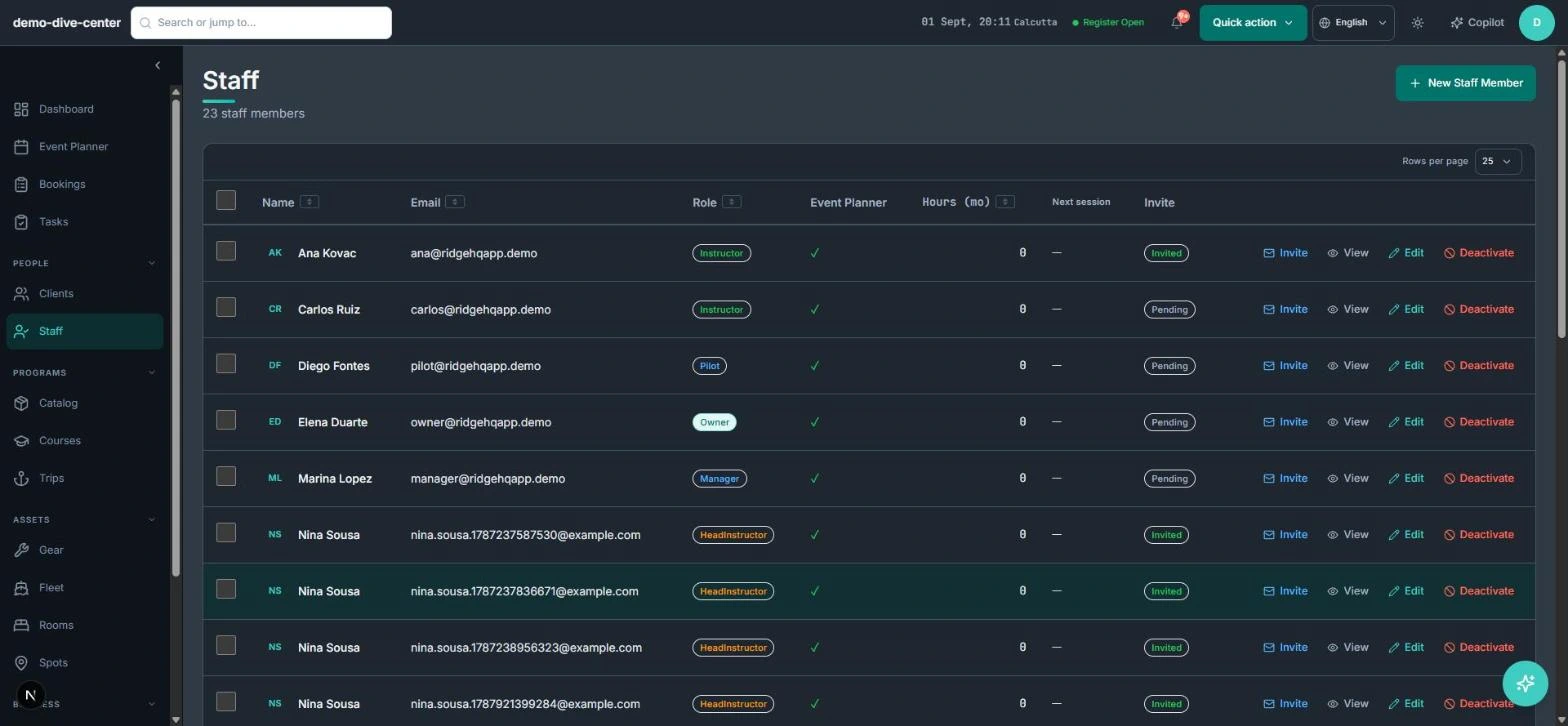
Task: Deactivate Ana Kovac
Action: coord(1478,253)
